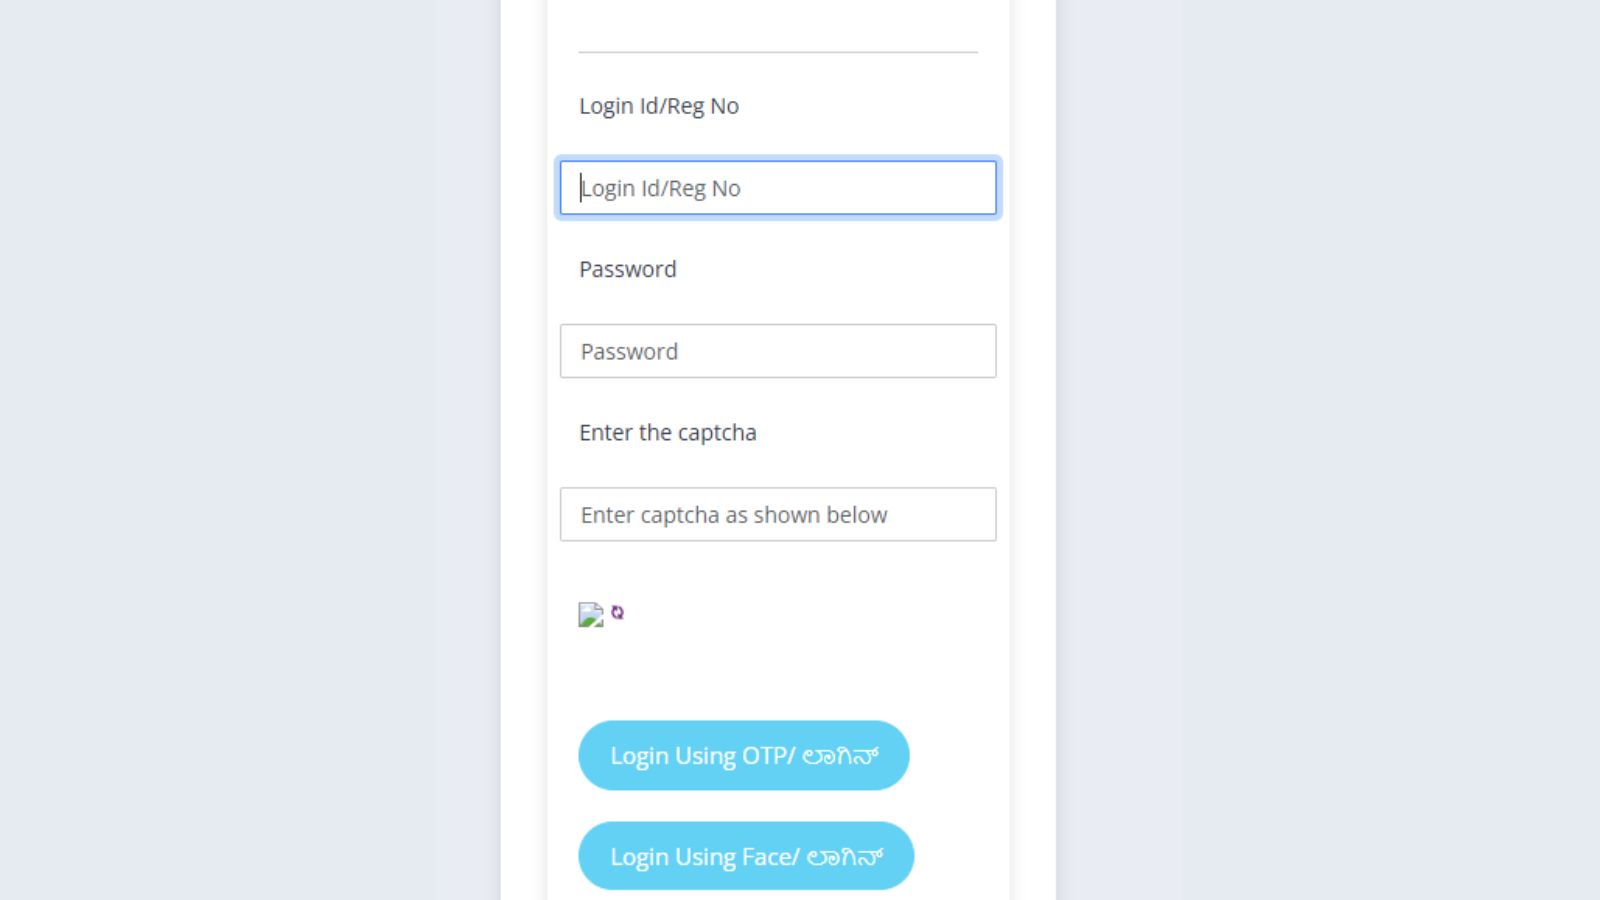Focus the Login Id/Reg No input field
Image resolution: width=1600 pixels, height=900 pixels.
(778, 188)
